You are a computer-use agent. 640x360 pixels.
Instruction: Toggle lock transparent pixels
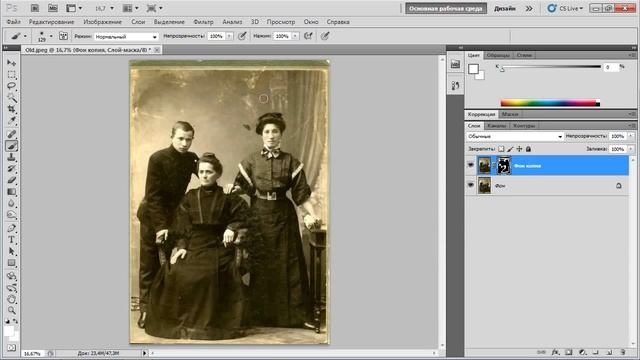coord(501,149)
